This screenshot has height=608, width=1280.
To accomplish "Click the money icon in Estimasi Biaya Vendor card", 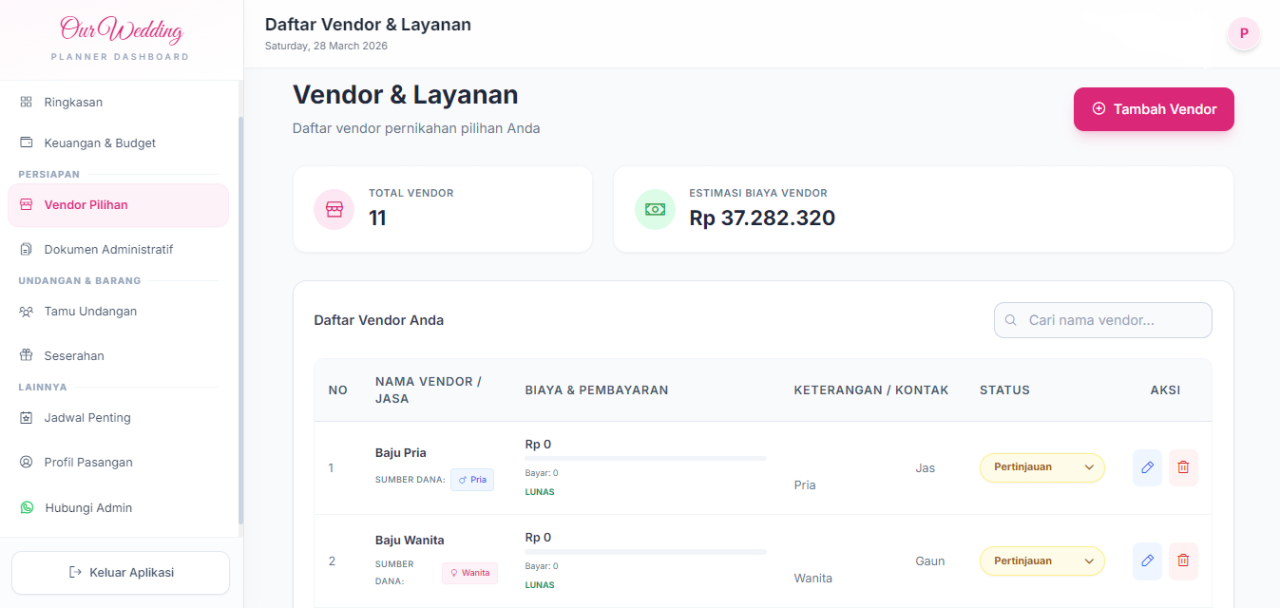I will (x=655, y=209).
